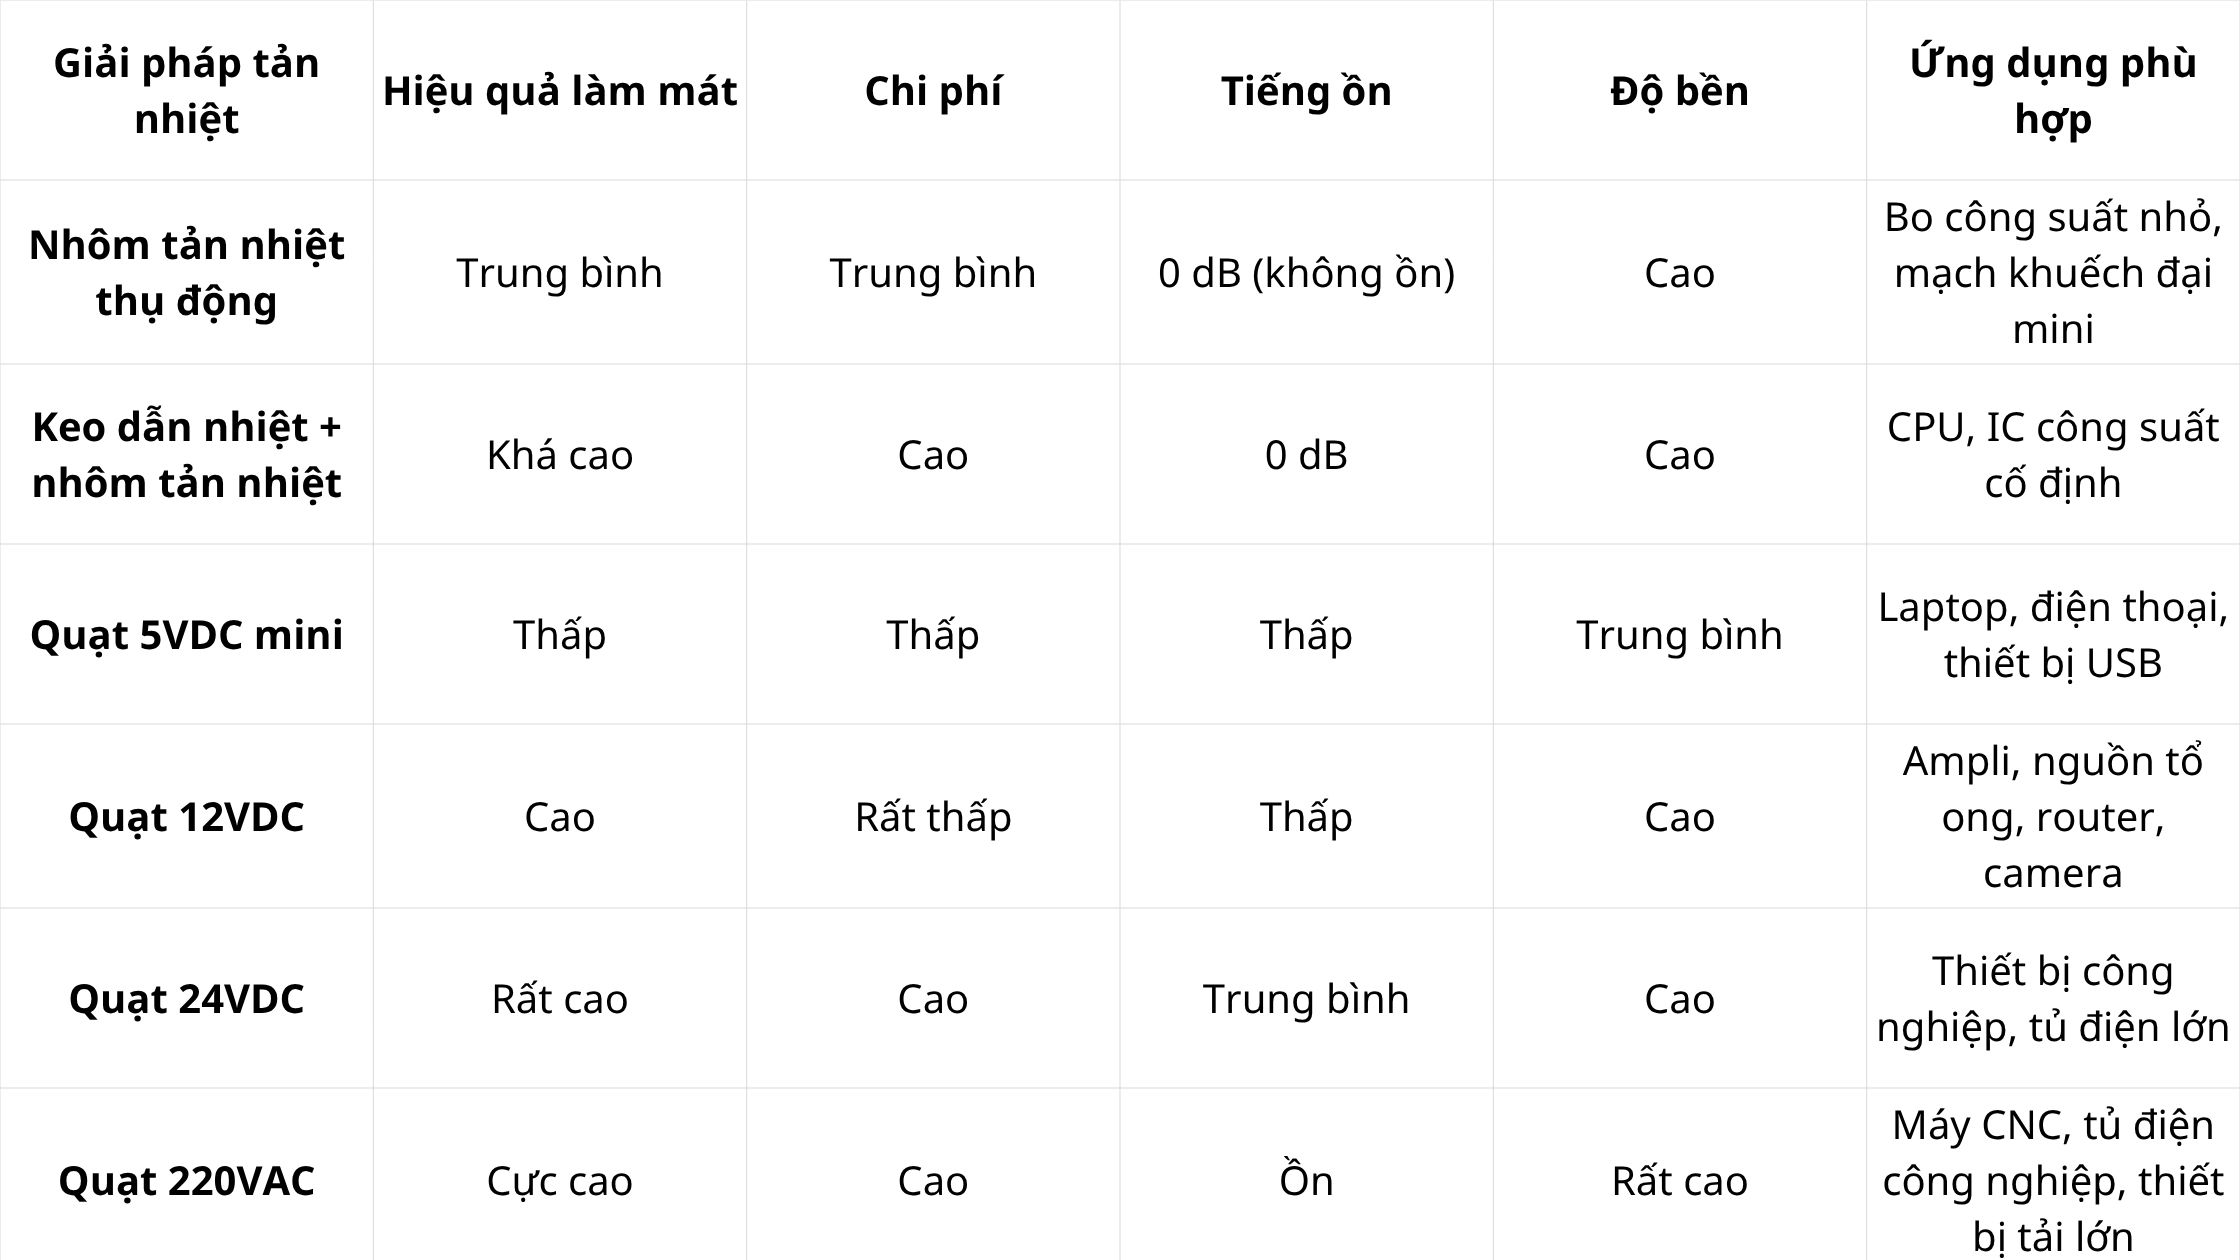Click the "Nhôm tản nhiệt thụ động" row label
The height and width of the screenshot is (1260, 2240).
[186, 273]
